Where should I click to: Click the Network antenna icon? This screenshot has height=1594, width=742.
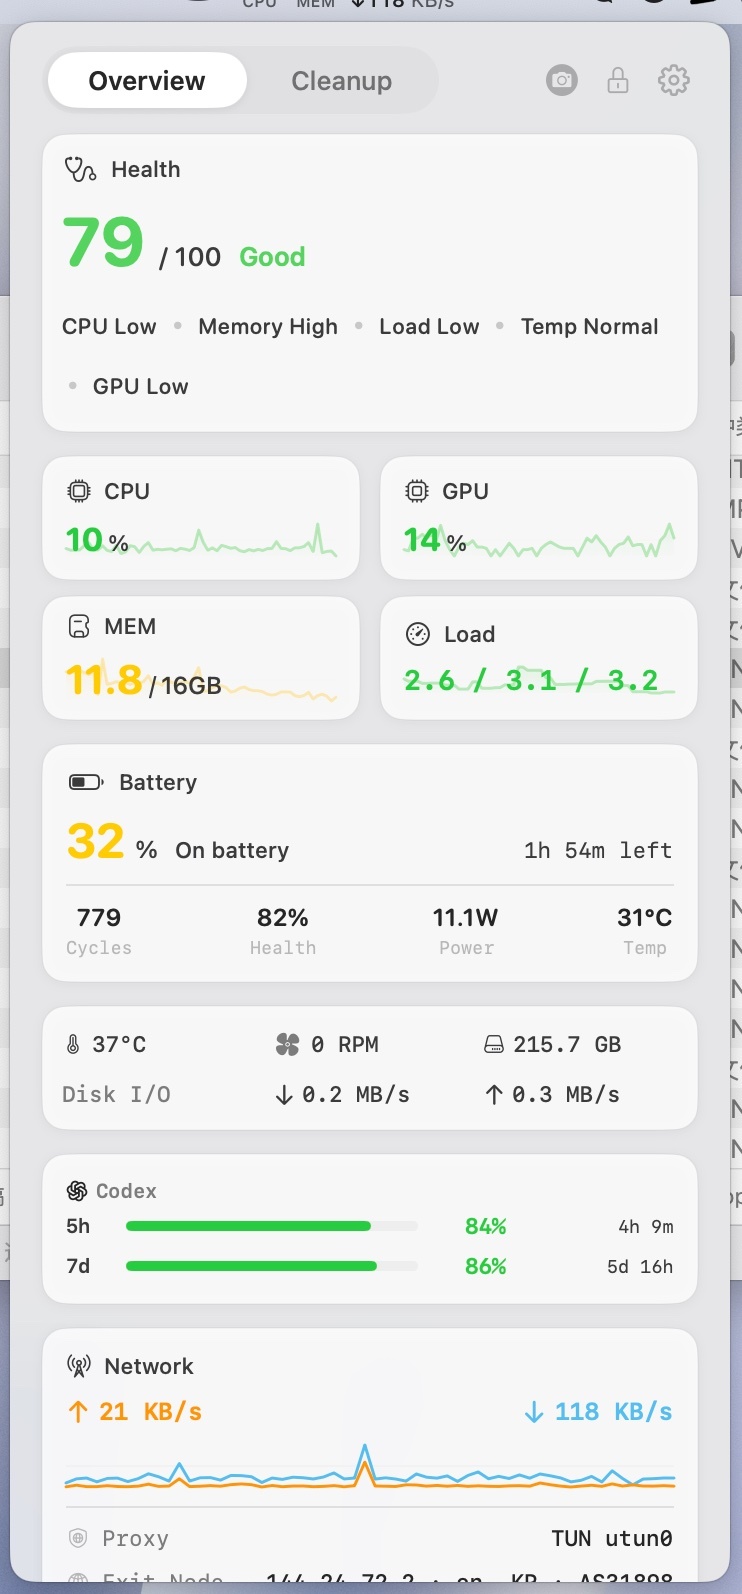(78, 1366)
